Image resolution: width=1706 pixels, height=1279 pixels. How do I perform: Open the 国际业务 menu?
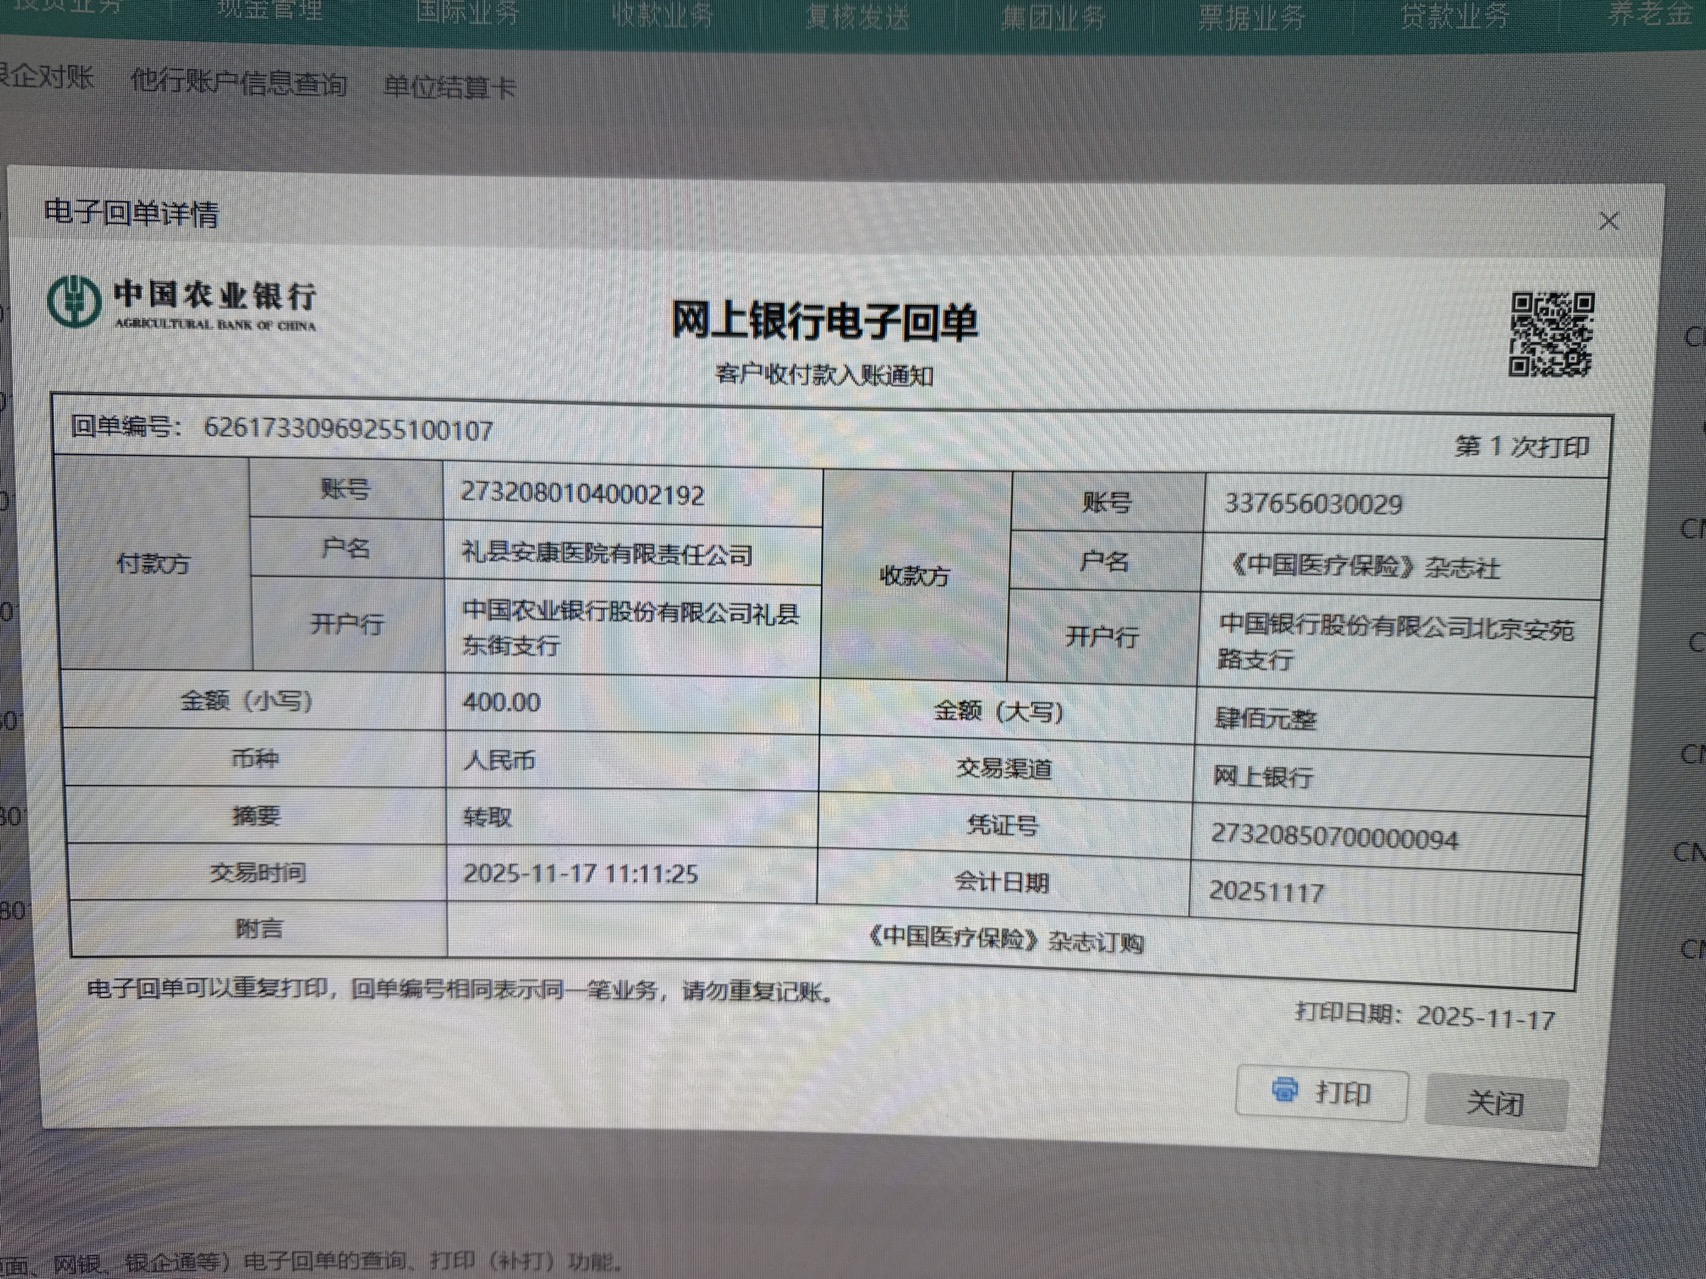coord(467,13)
